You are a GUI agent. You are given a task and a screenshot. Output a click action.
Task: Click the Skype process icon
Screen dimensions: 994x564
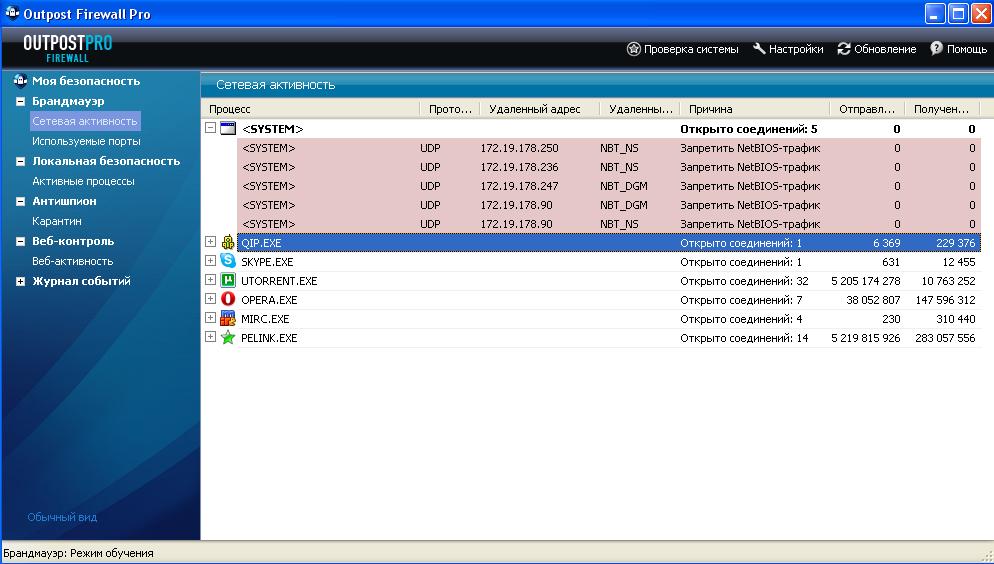pyautogui.click(x=228, y=261)
